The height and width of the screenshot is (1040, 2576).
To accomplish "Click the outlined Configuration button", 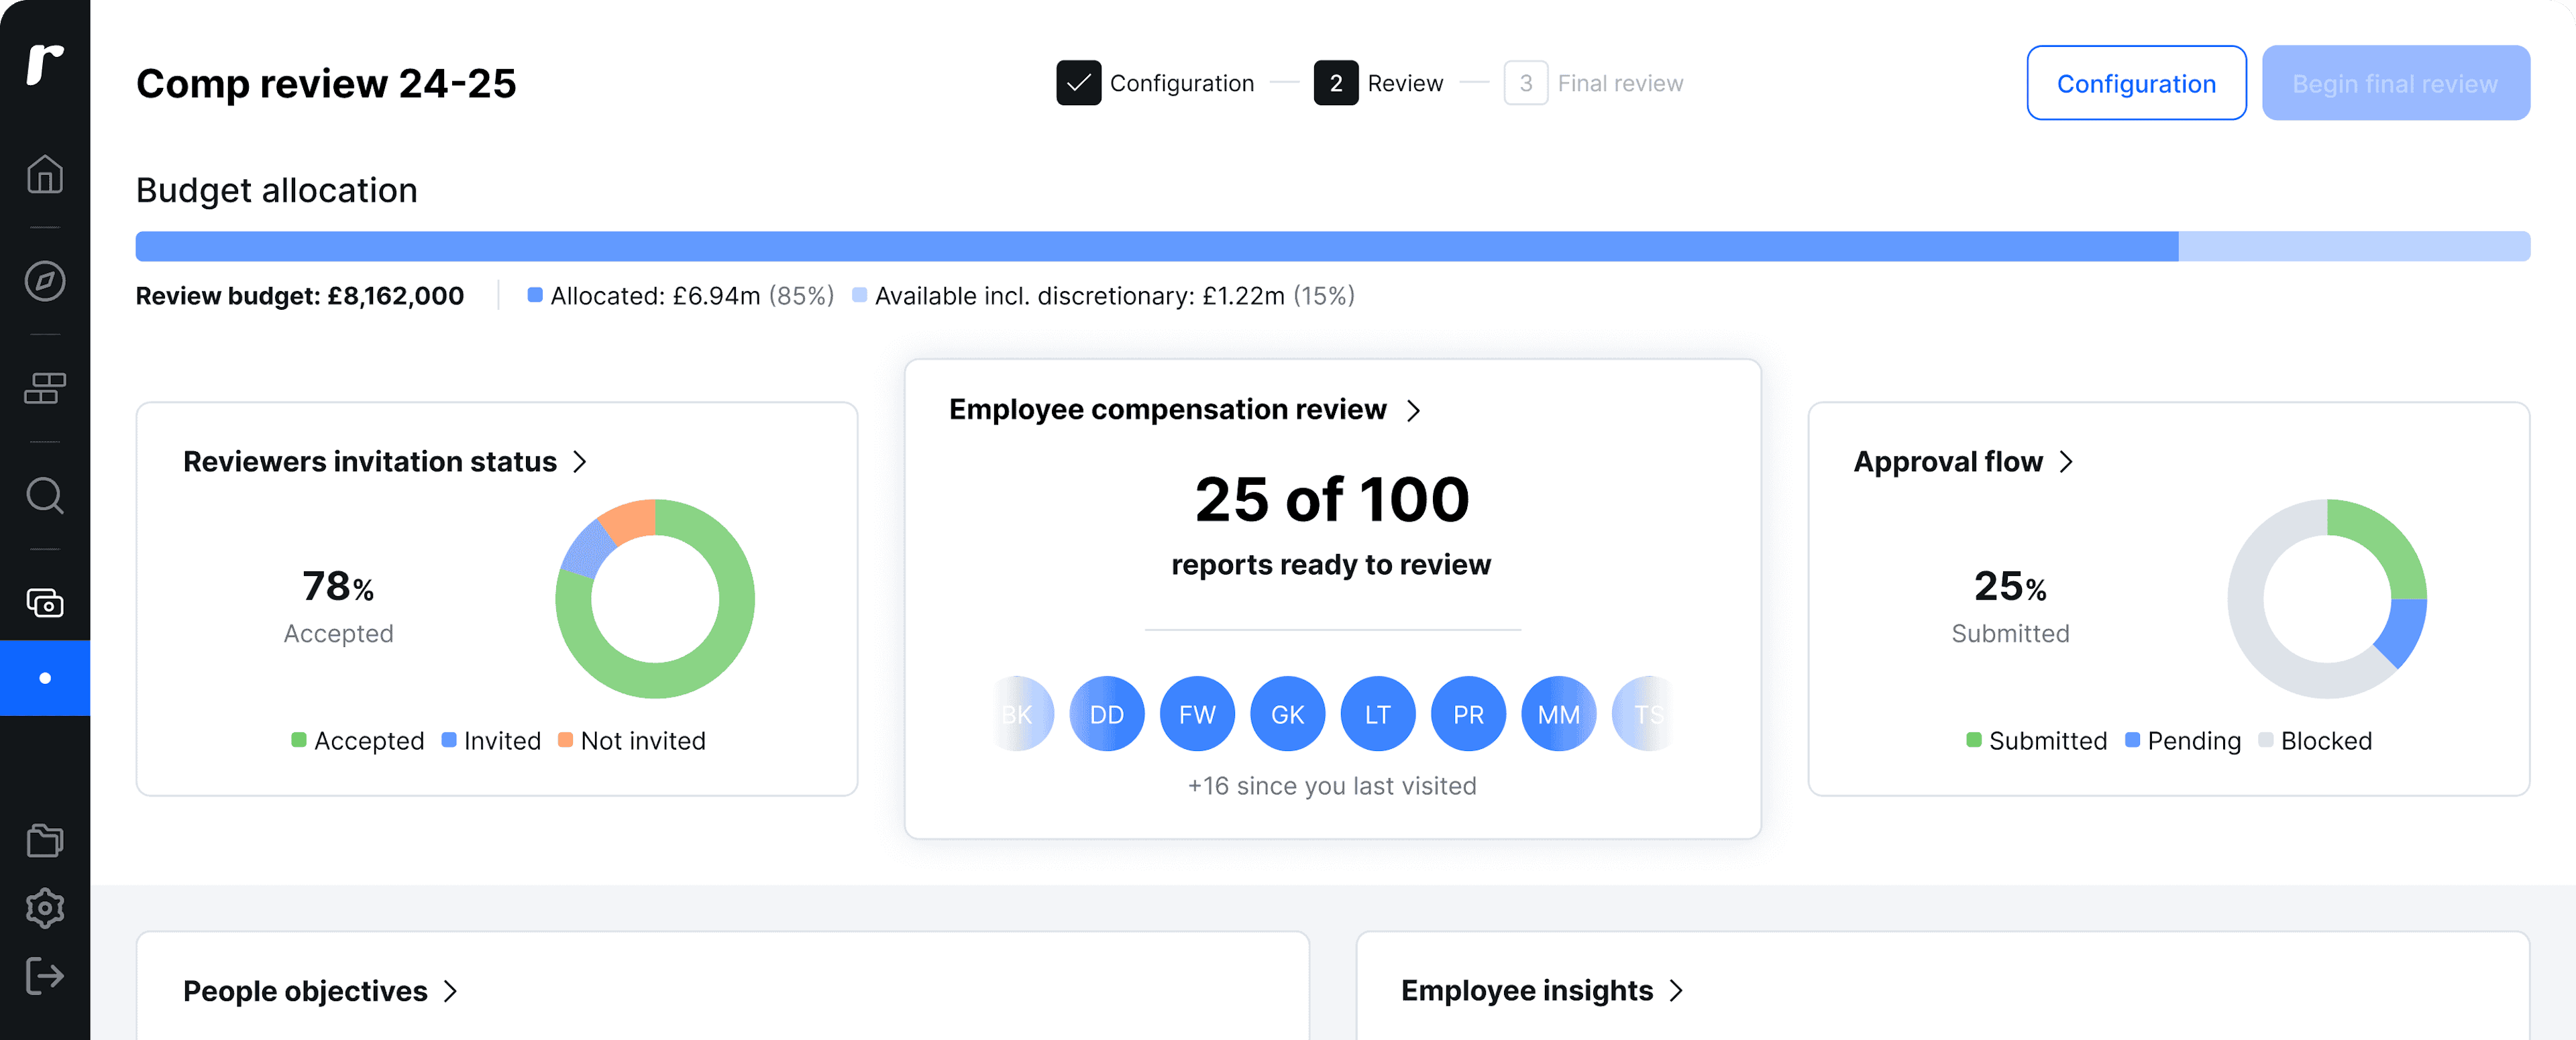I will (x=2135, y=83).
